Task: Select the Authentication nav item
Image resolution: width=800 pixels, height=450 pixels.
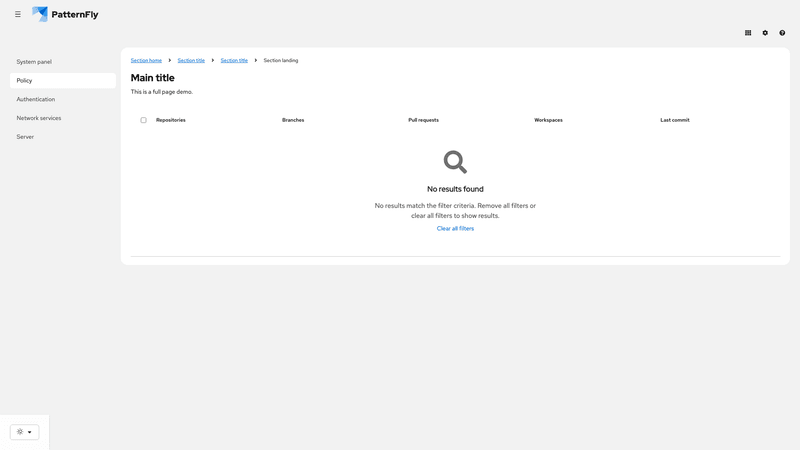Action: point(63,99)
